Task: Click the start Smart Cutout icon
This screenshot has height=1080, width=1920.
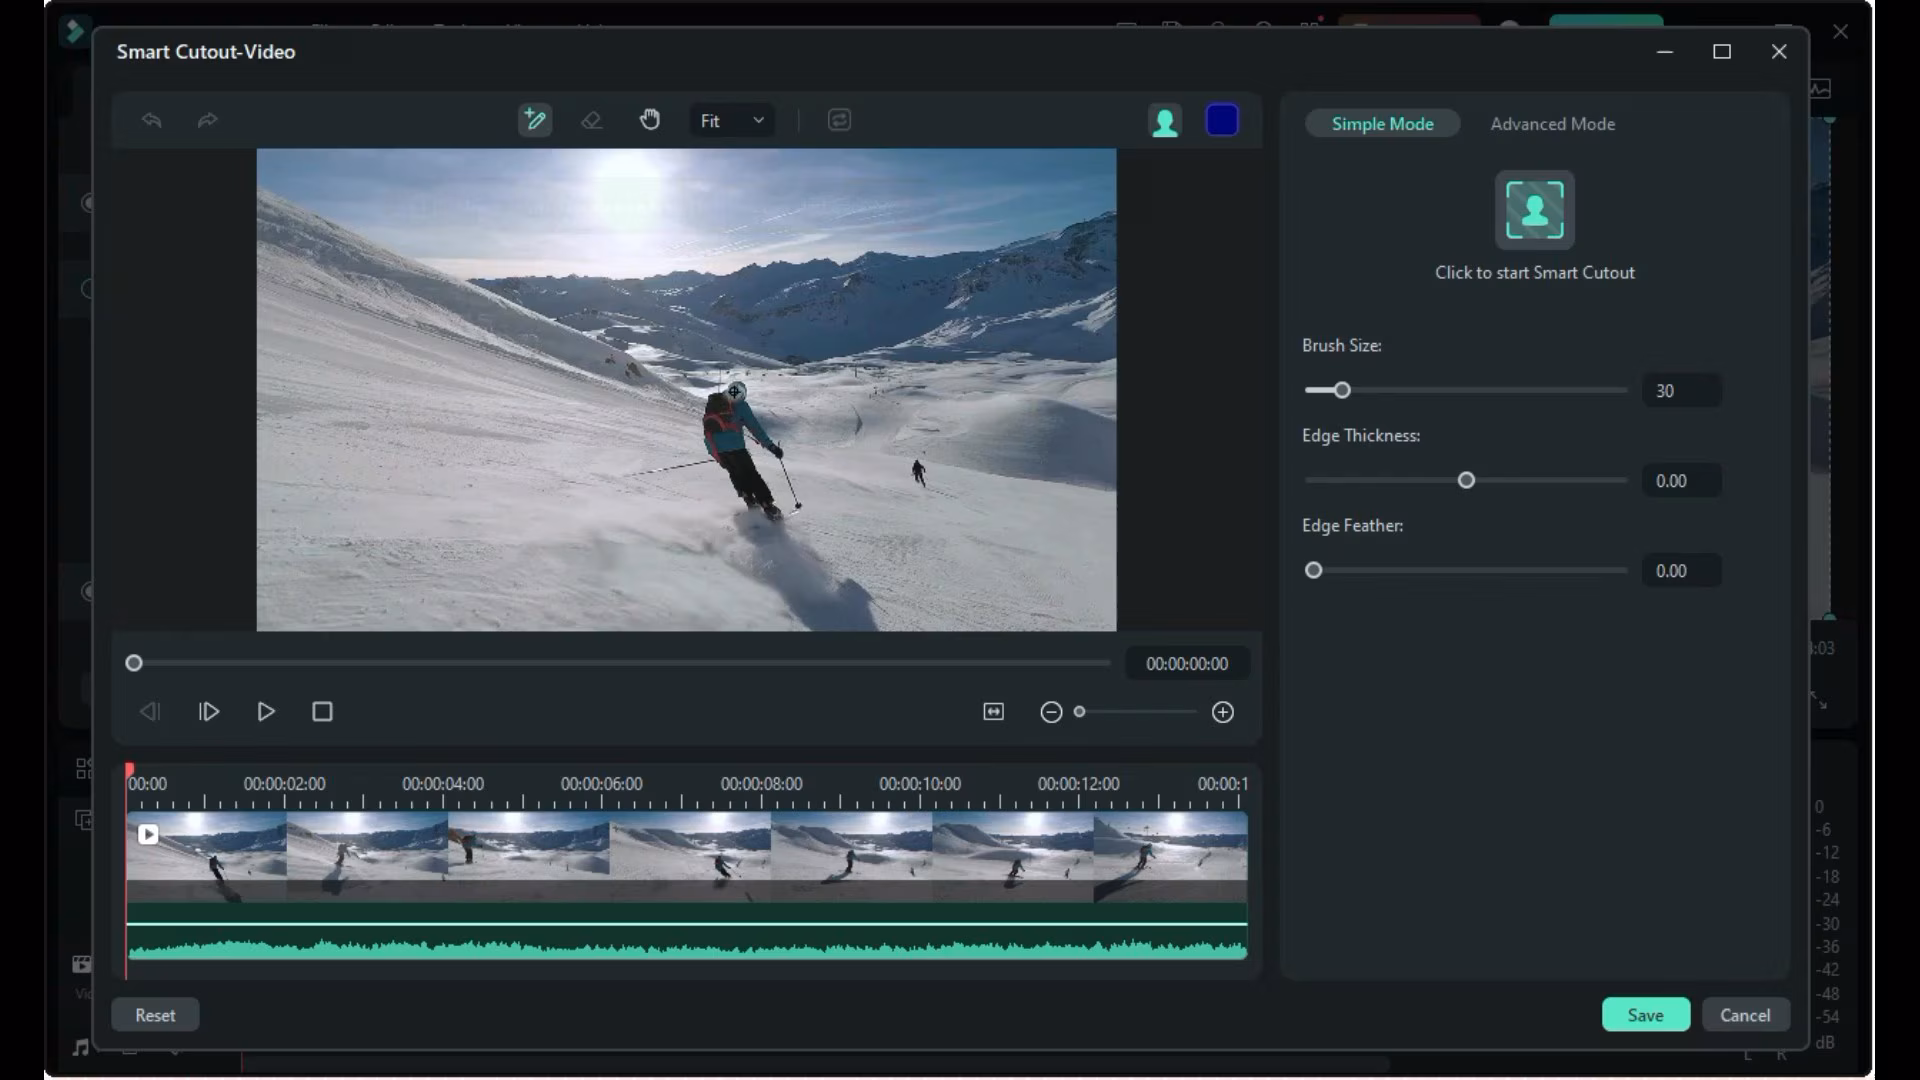Action: (x=1534, y=210)
